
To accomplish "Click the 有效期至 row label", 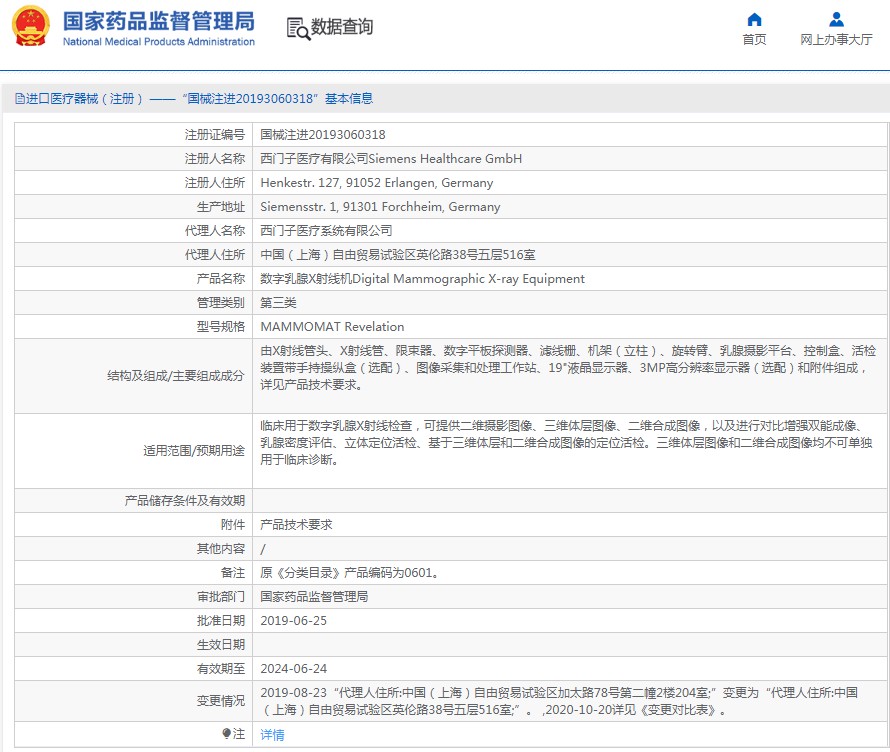I will 221,669.
